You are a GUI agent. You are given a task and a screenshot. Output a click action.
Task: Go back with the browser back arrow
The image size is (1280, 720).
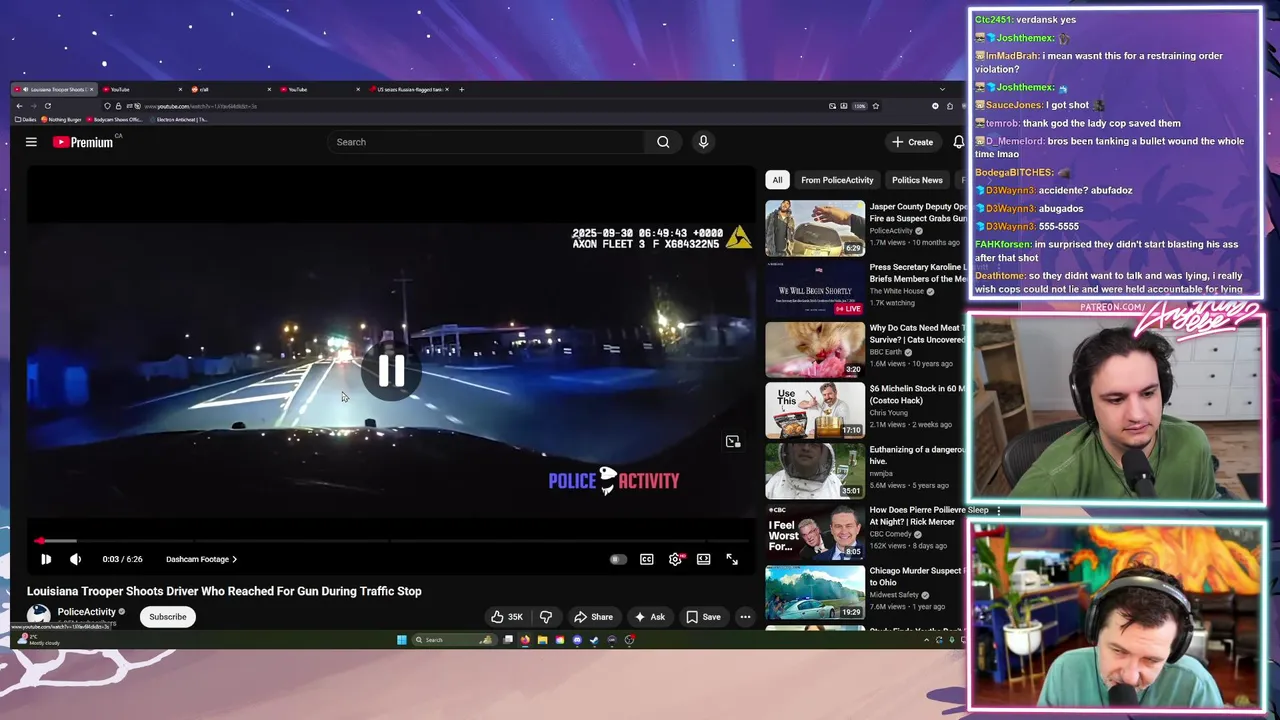[x=19, y=106]
